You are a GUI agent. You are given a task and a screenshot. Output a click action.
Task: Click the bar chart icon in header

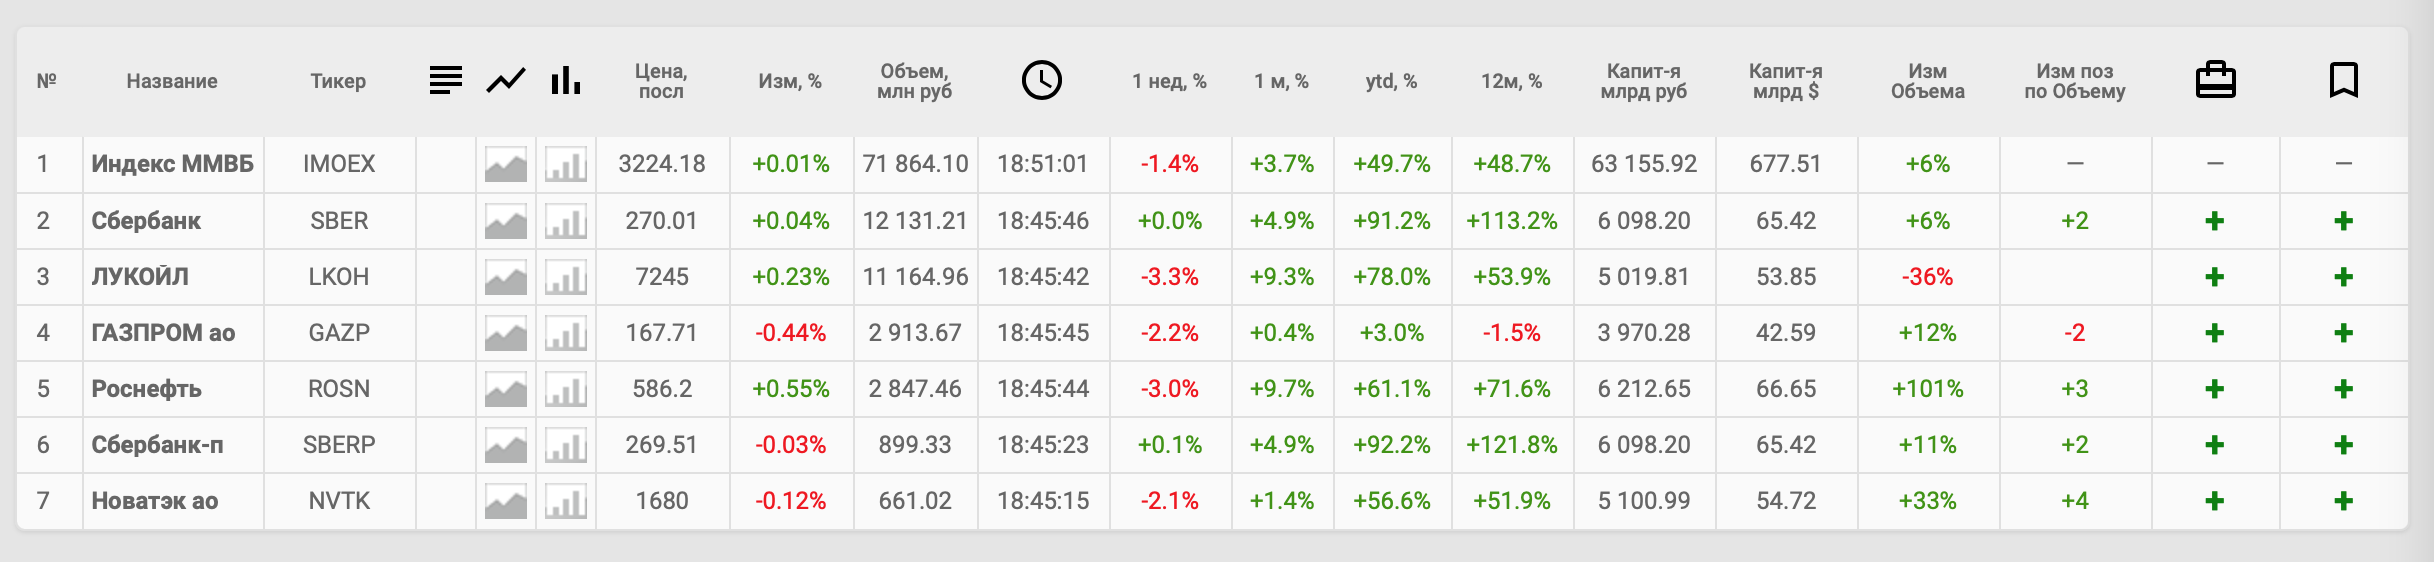566,80
